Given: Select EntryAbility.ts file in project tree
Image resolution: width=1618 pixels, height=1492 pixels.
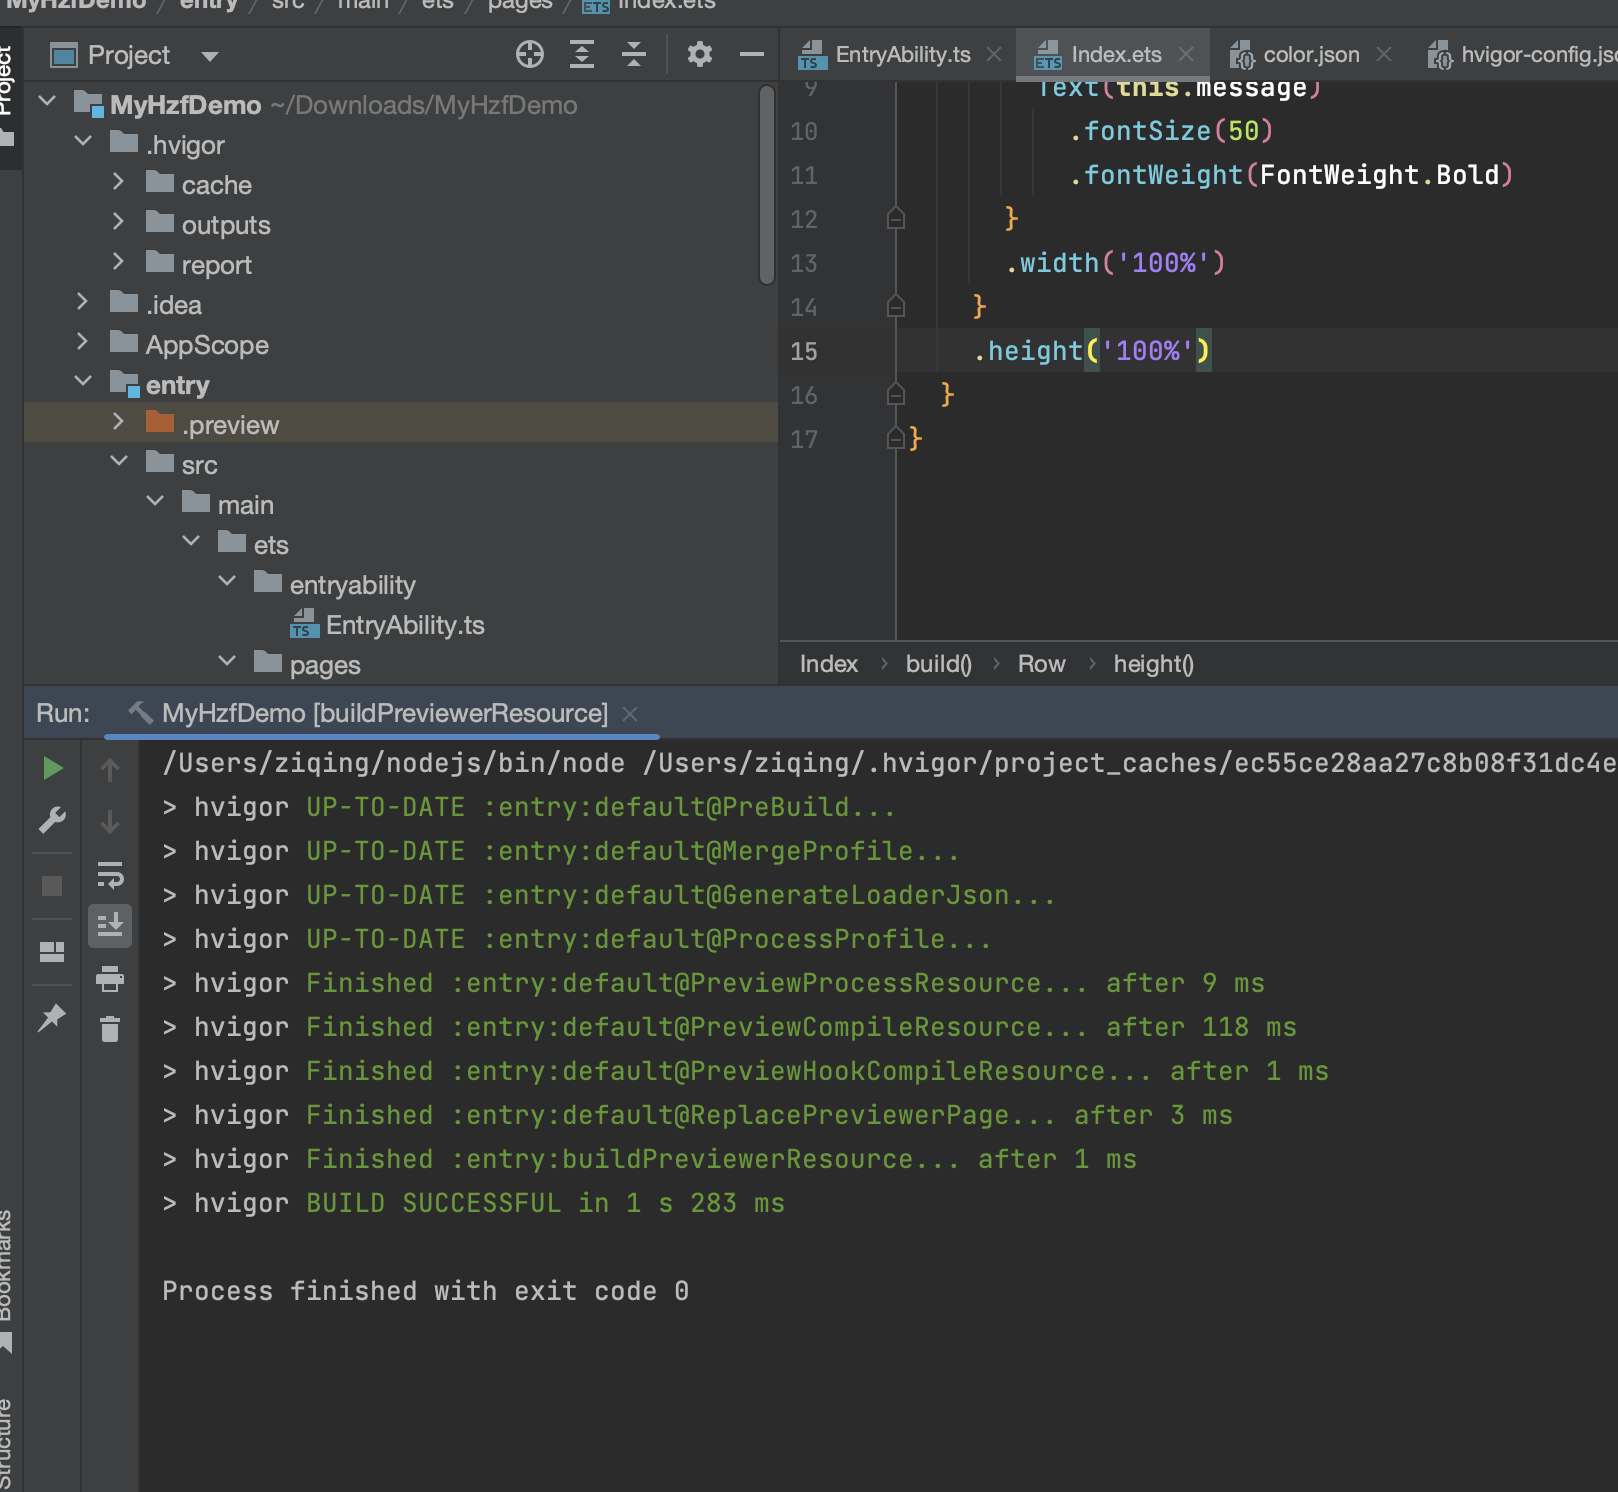Looking at the screenshot, I should tap(404, 626).
